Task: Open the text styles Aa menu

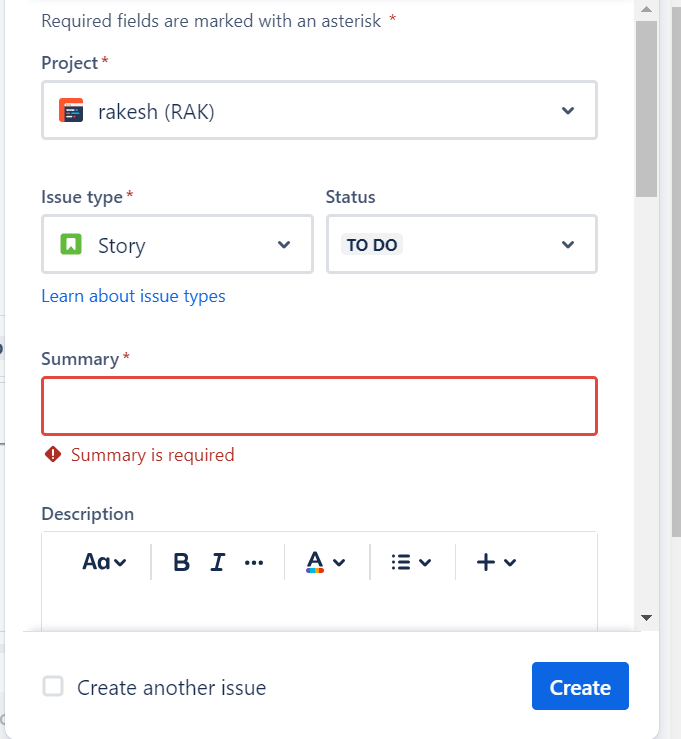Action: coord(104,562)
